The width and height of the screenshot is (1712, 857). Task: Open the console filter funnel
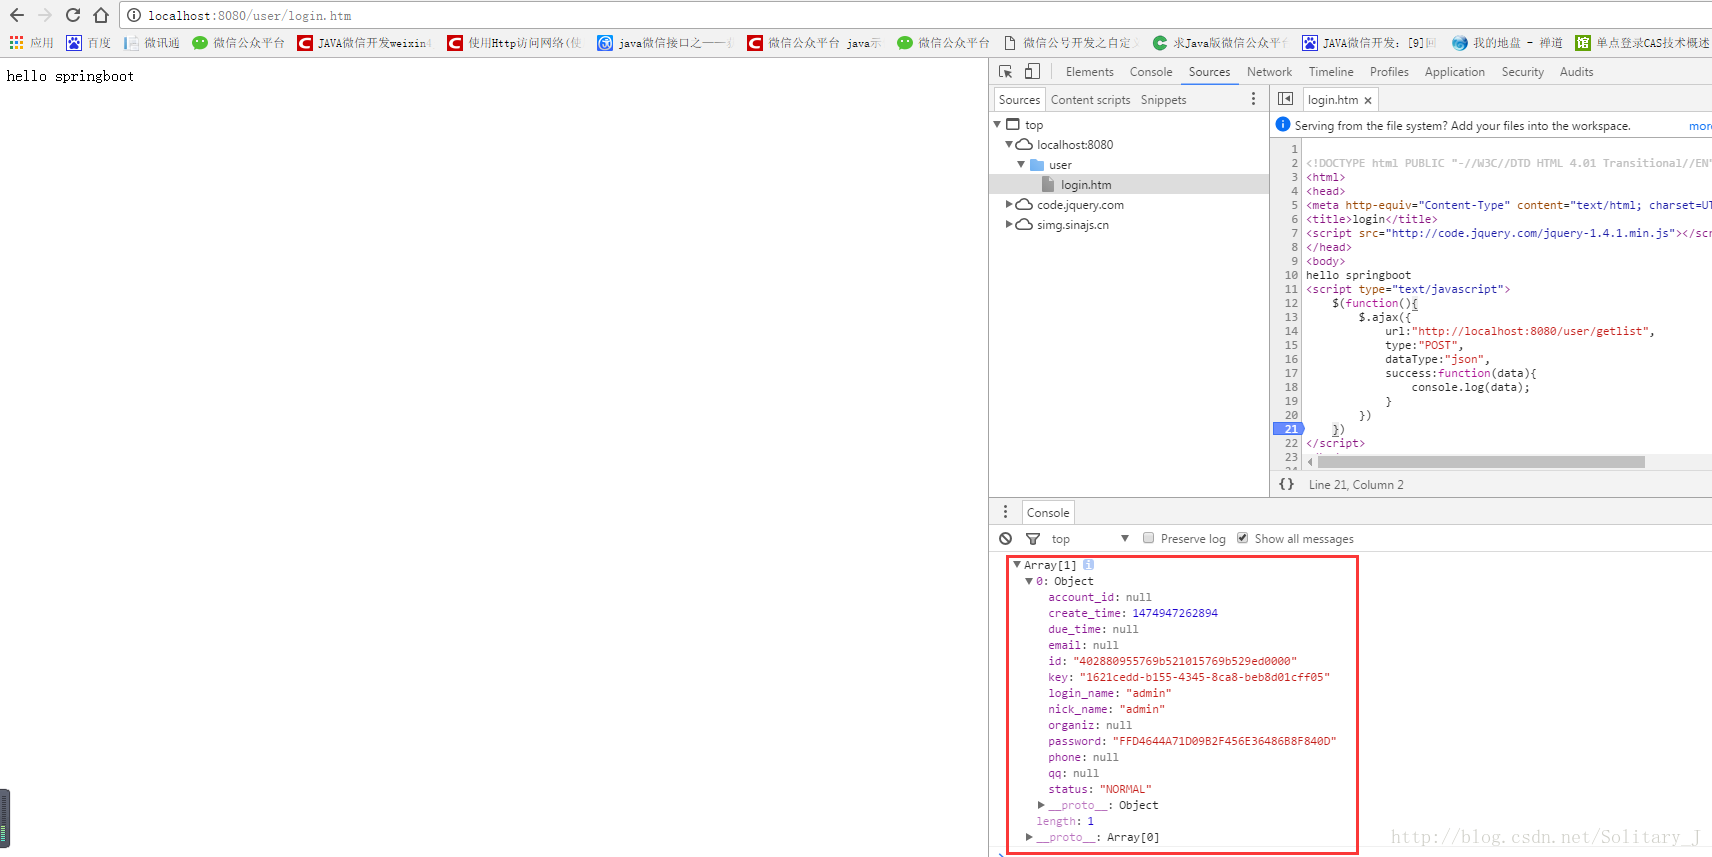1033,538
